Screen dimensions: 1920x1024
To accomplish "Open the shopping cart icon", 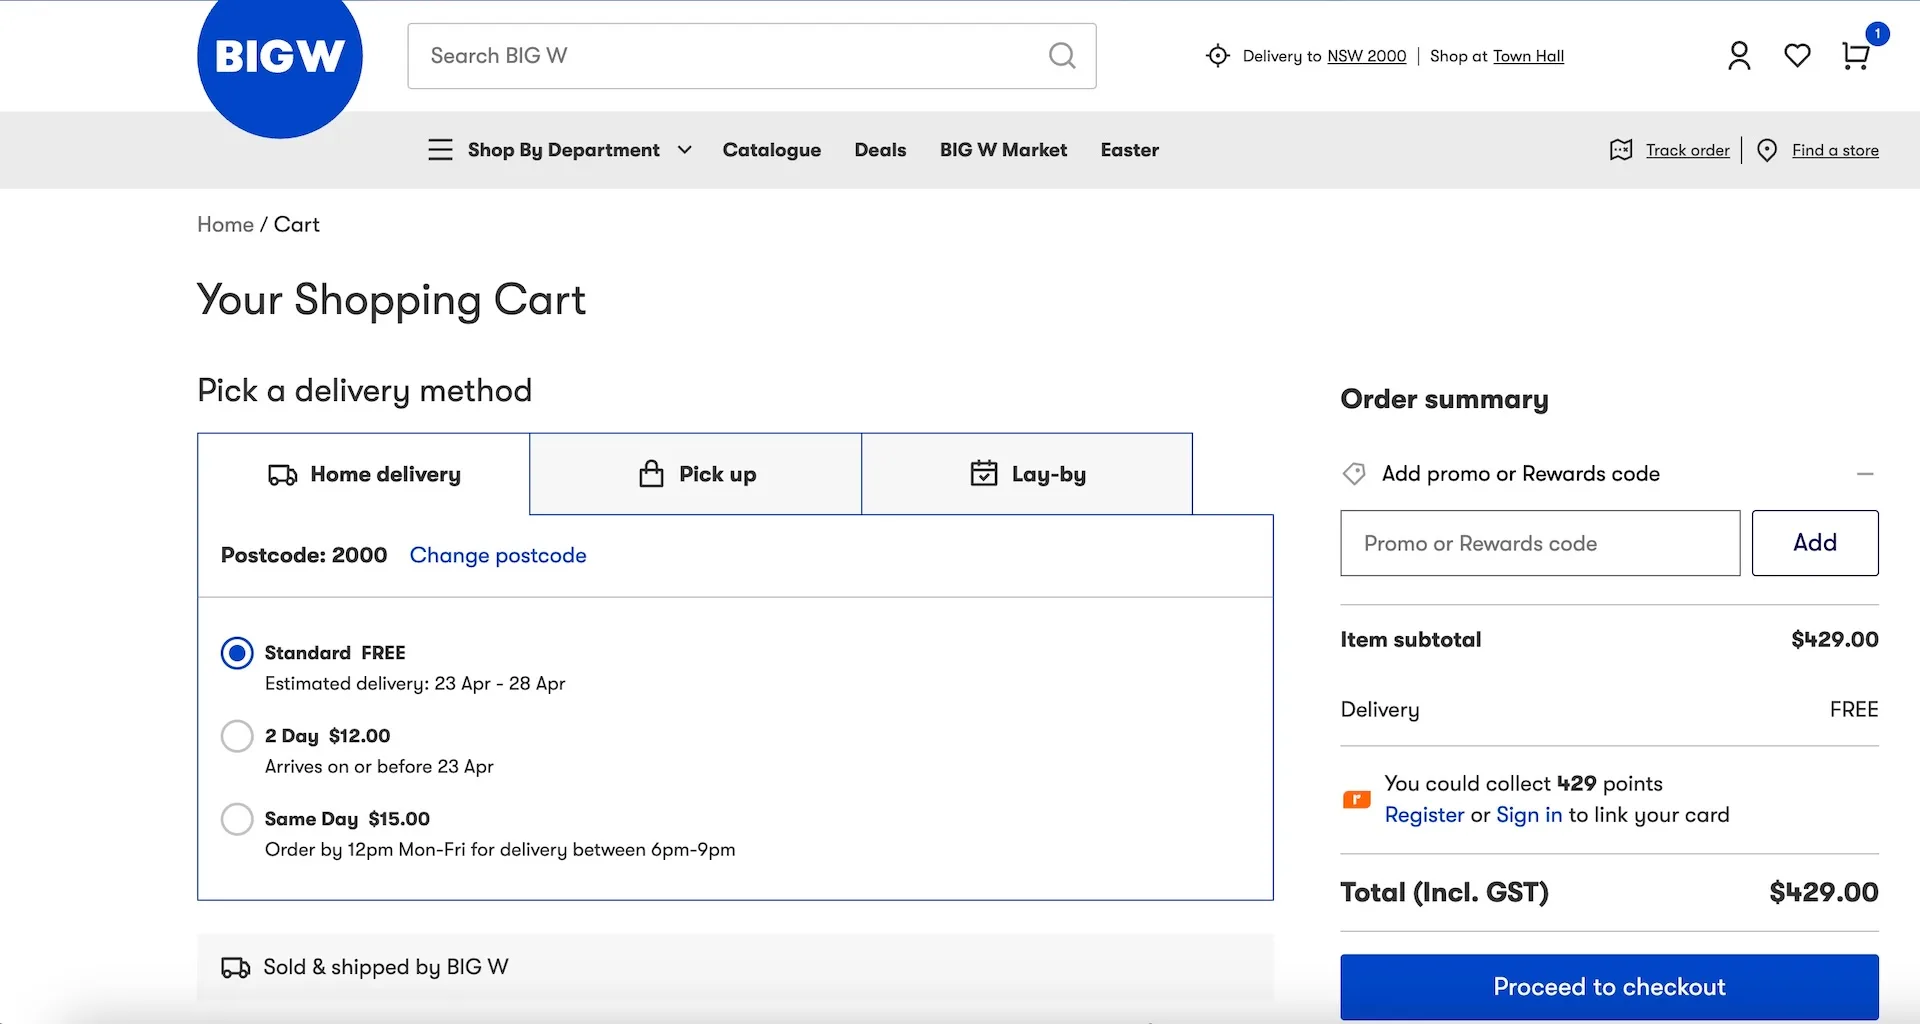I will click(x=1855, y=56).
